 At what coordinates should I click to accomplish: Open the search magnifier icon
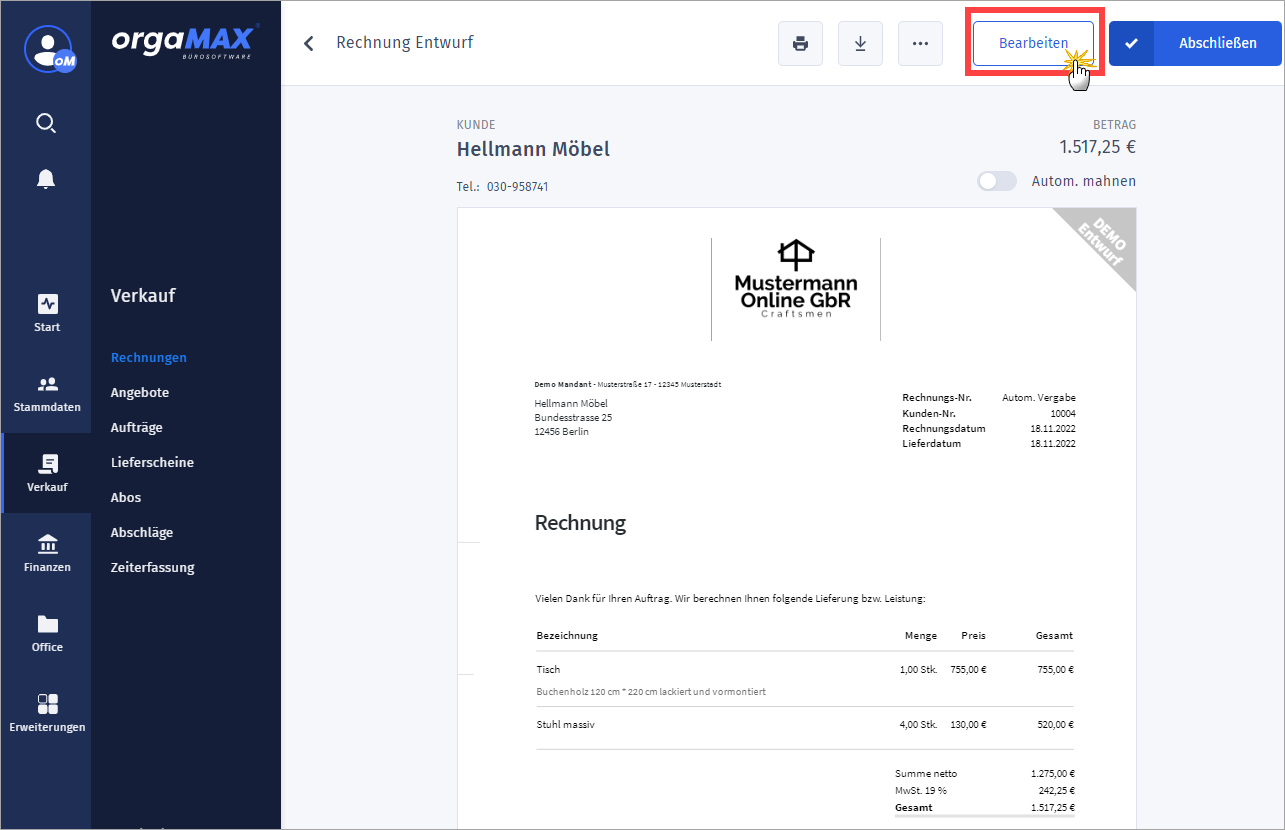click(46, 123)
